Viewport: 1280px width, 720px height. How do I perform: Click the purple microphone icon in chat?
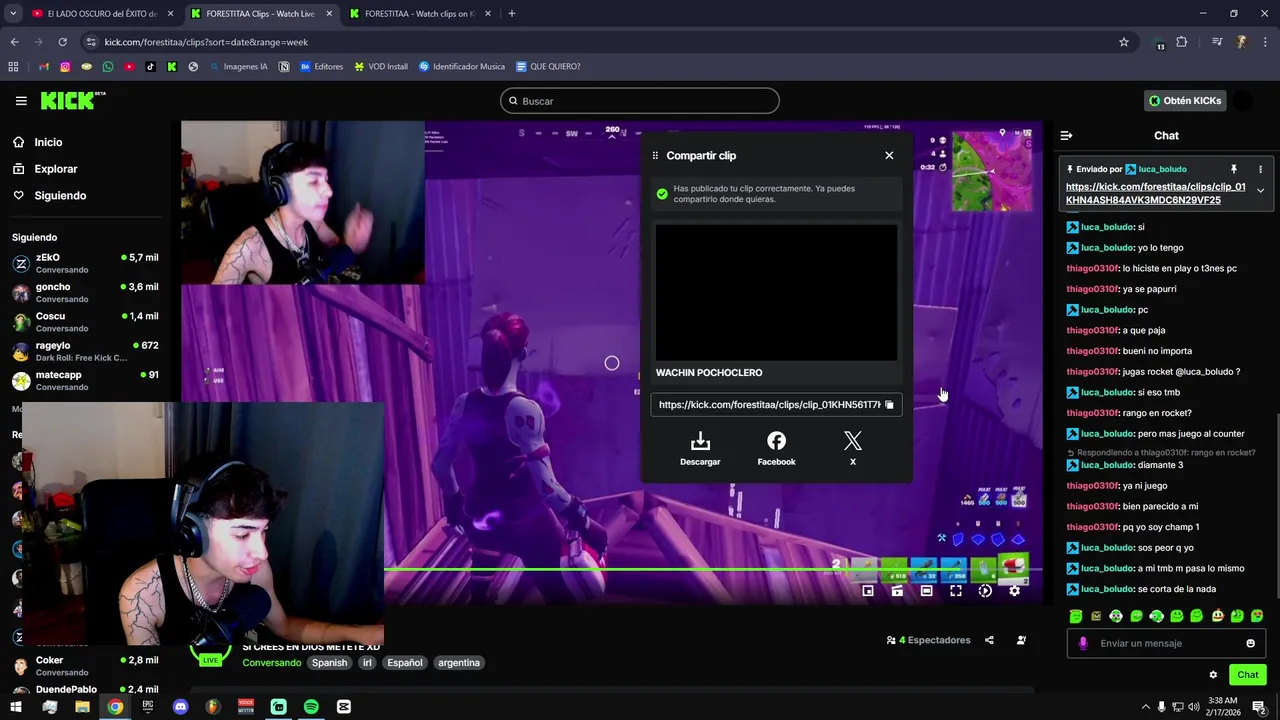(x=1082, y=643)
